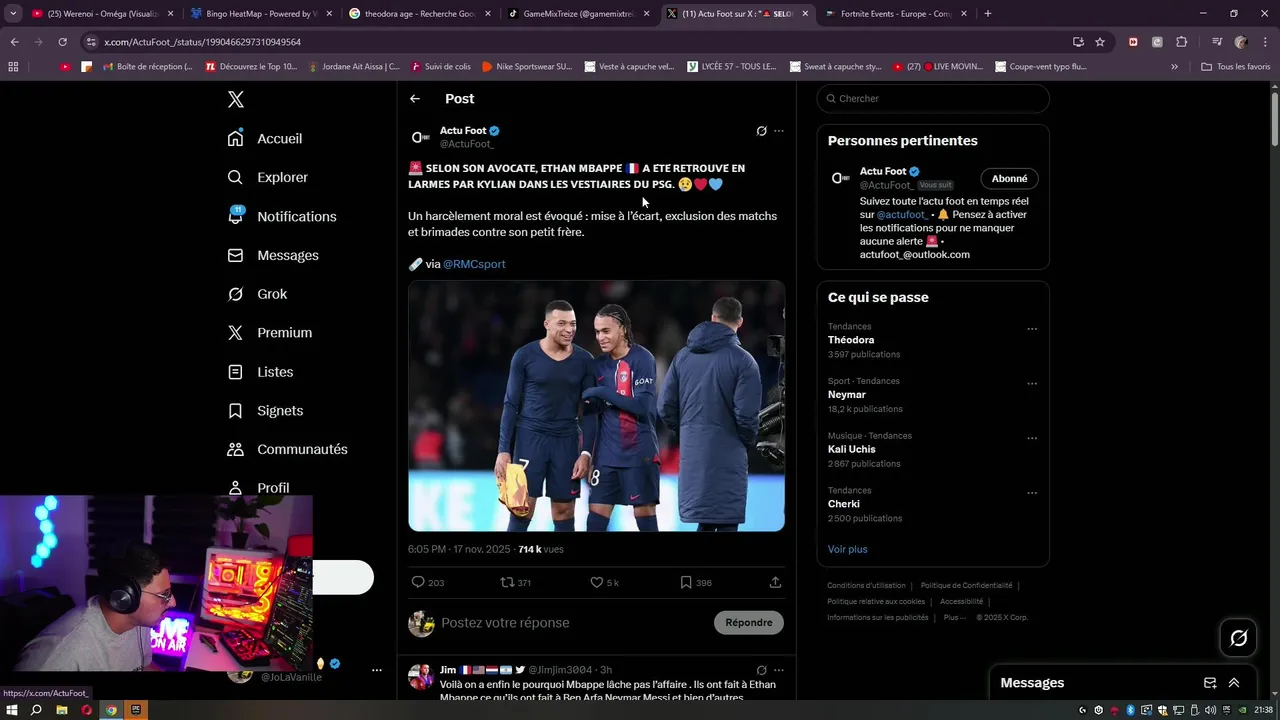Click the share icon on the post
The width and height of the screenshot is (1280, 720).
pyautogui.click(x=775, y=582)
